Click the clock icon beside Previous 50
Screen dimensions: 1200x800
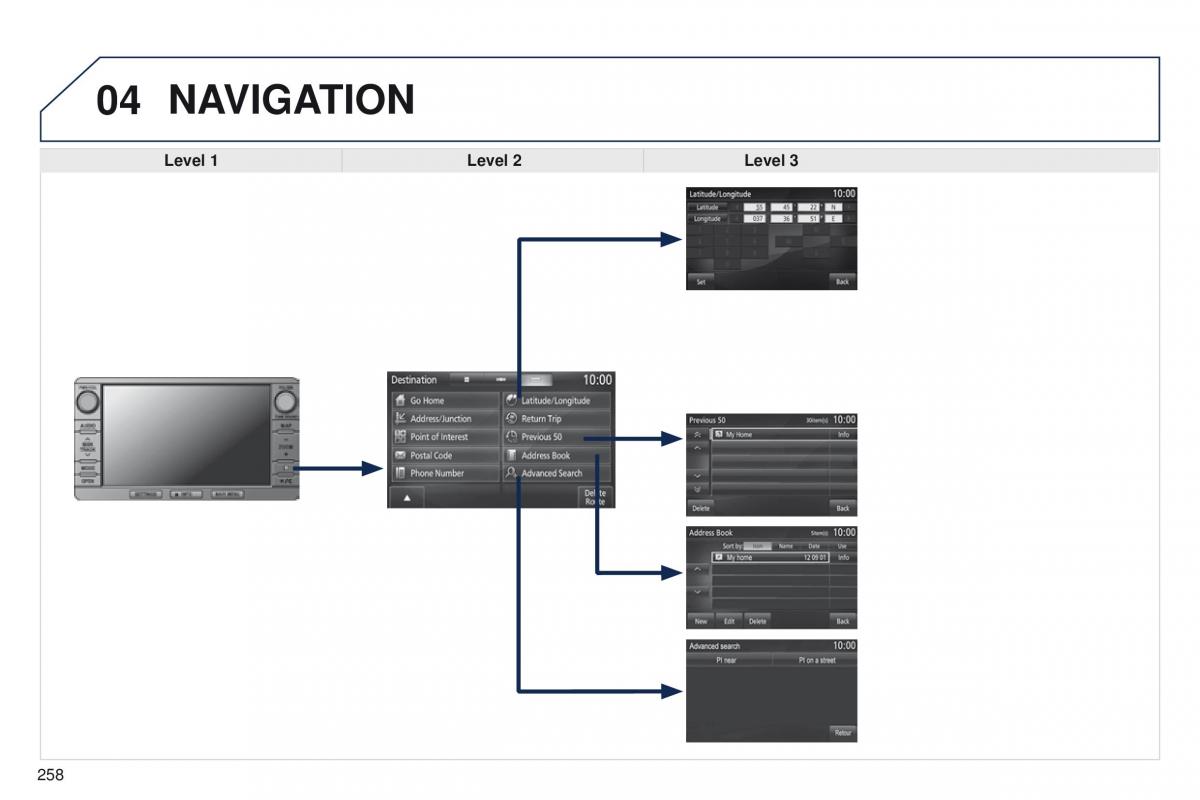click(x=511, y=437)
